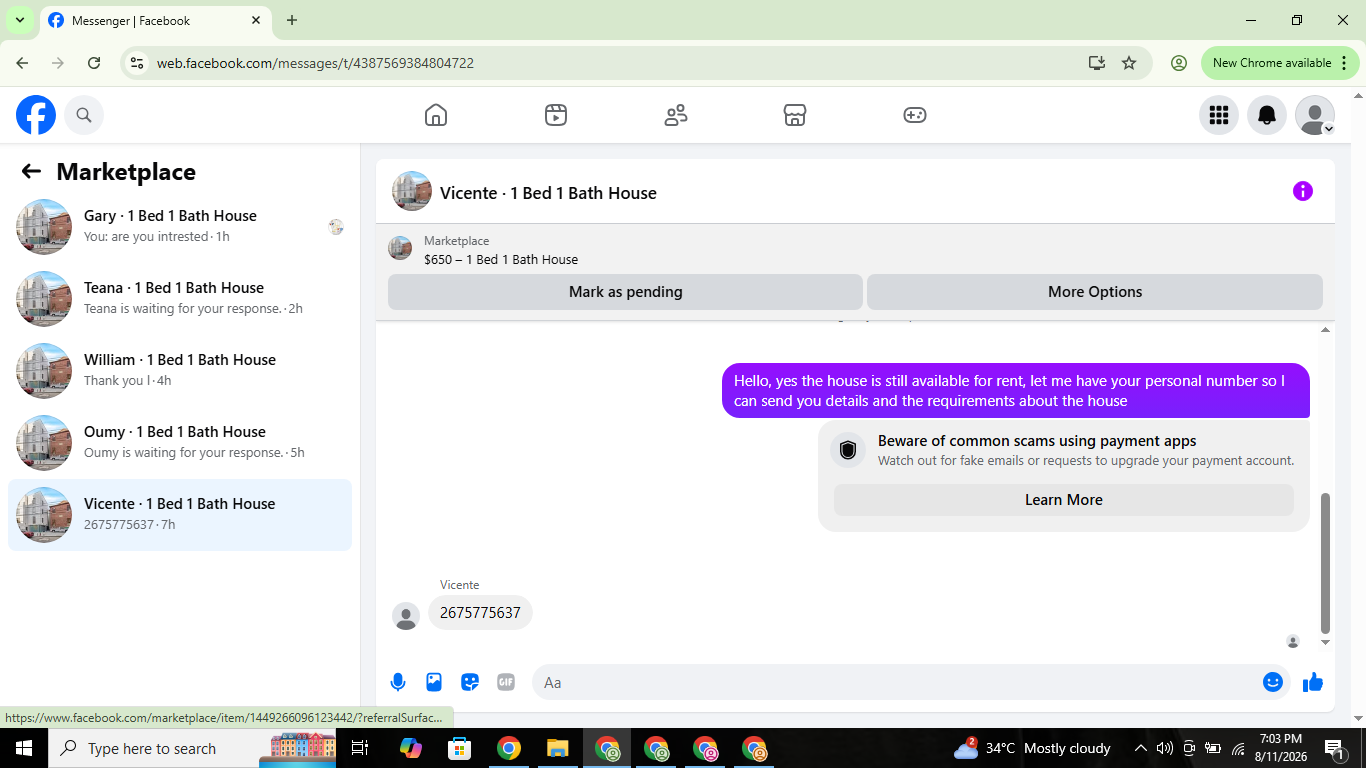Open the notifications bell
1366x768 pixels.
(1267, 115)
